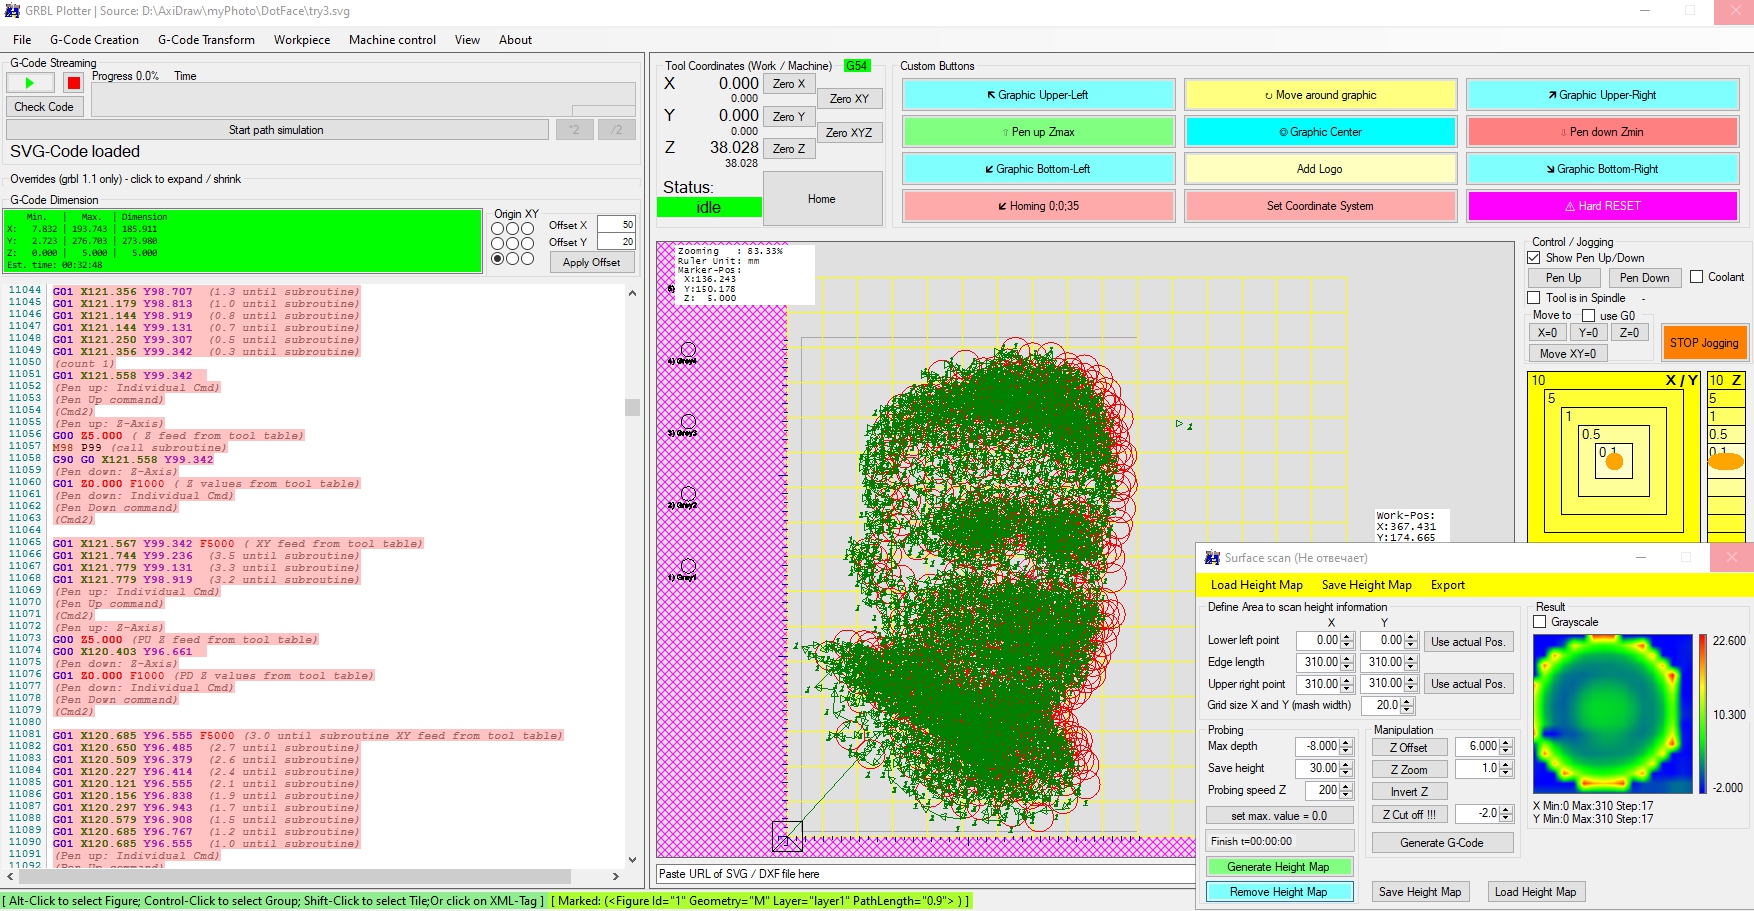Screen dimensions: 1754x911
Task: Click the Offset X input field
Action: pos(616,225)
